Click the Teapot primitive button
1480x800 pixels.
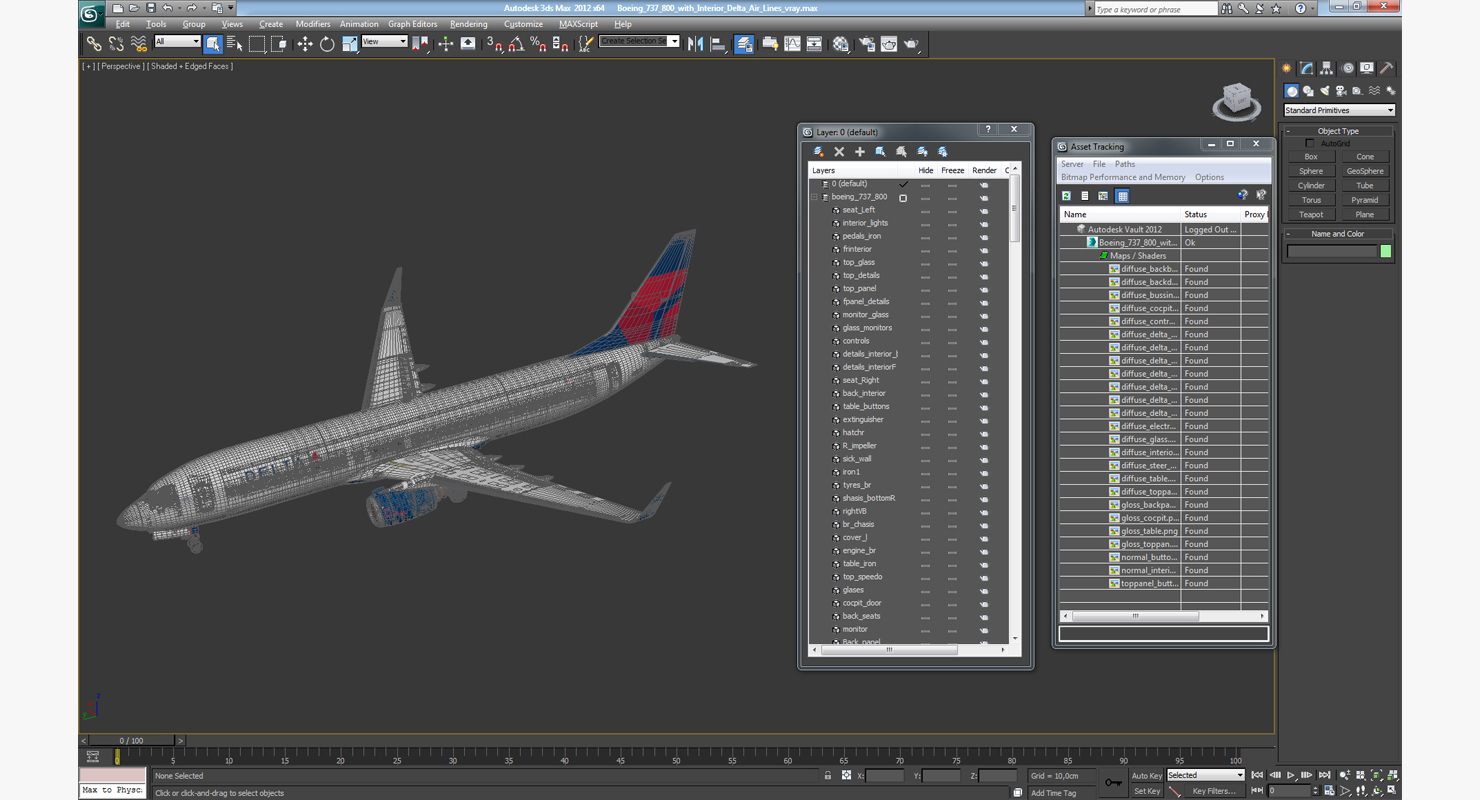pyautogui.click(x=1311, y=215)
